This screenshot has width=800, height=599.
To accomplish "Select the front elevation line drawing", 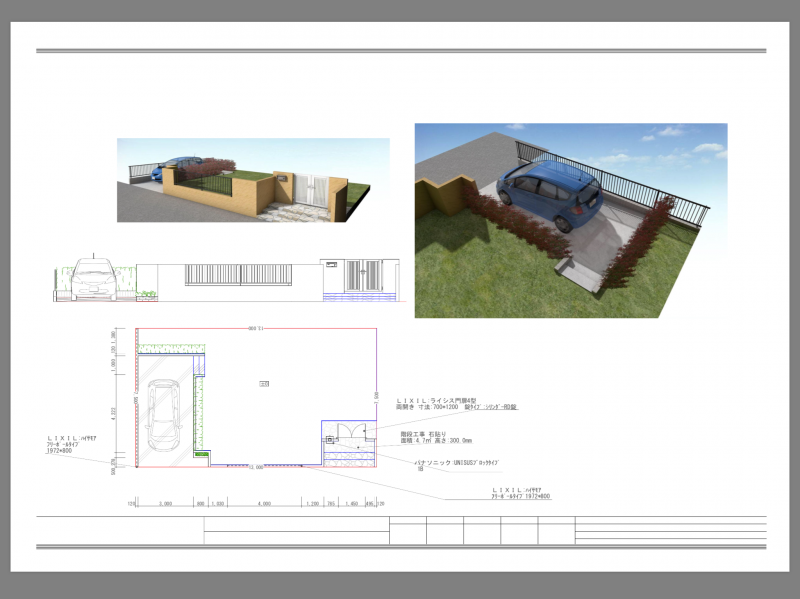I will click(x=228, y=279).
